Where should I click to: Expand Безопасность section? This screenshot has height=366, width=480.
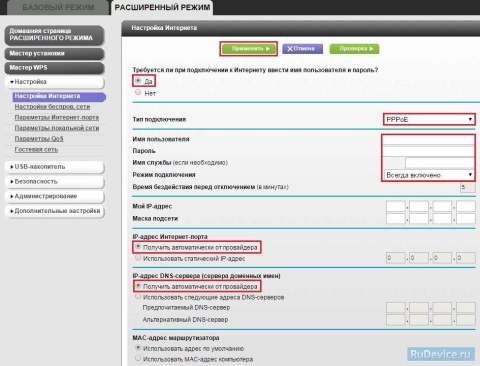pos(54,182)
